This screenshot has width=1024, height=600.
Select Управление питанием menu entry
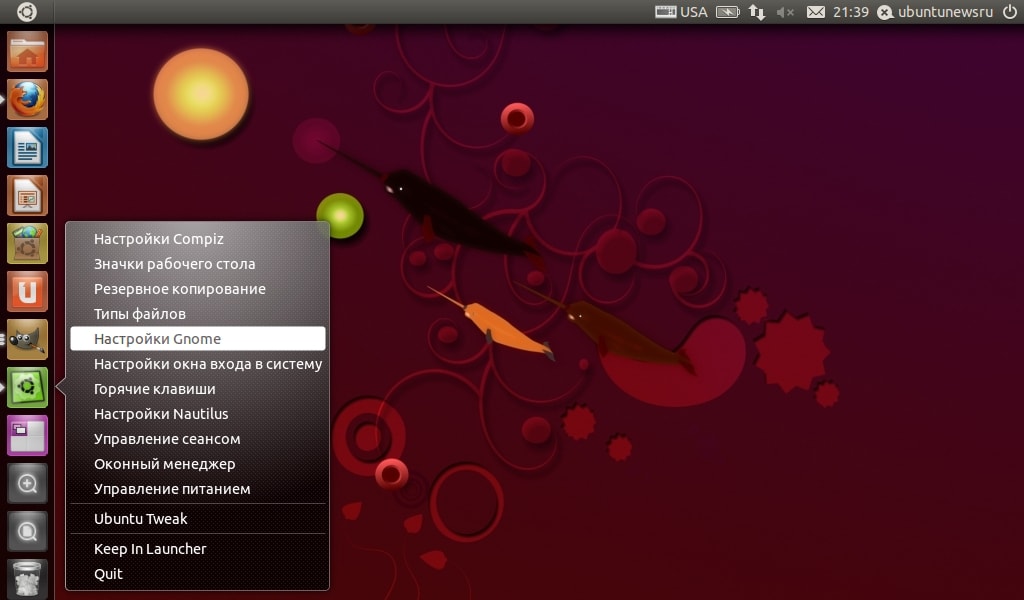click(x=197, y=489)
